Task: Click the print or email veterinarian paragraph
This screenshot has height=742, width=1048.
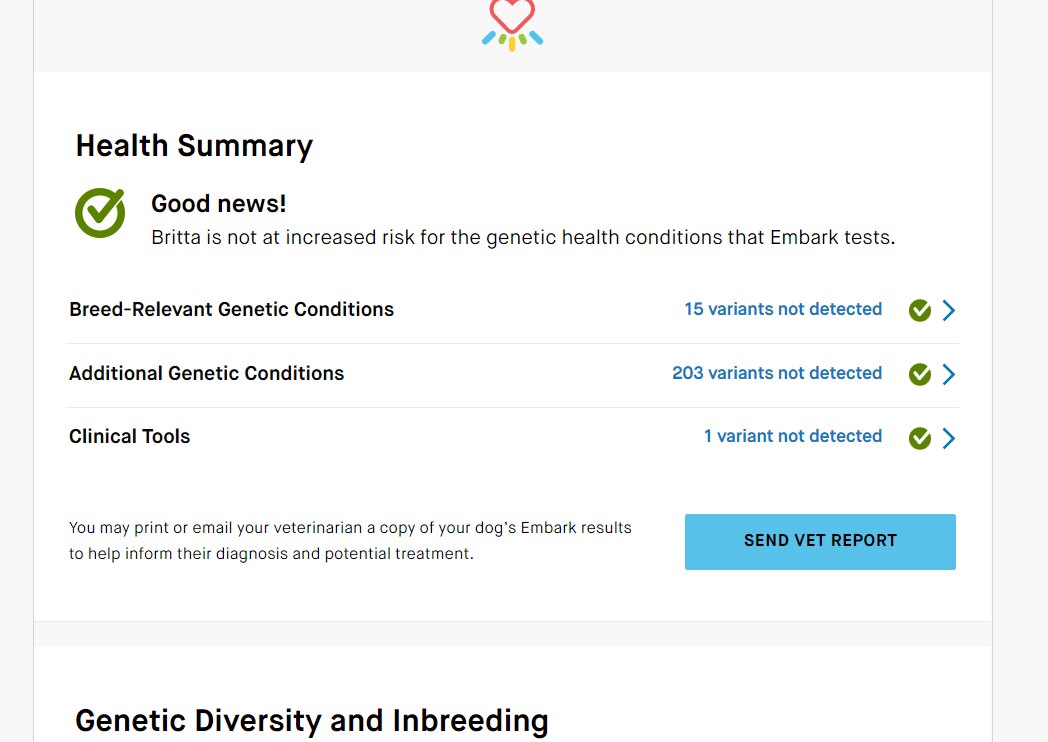Action: point(350,541)
